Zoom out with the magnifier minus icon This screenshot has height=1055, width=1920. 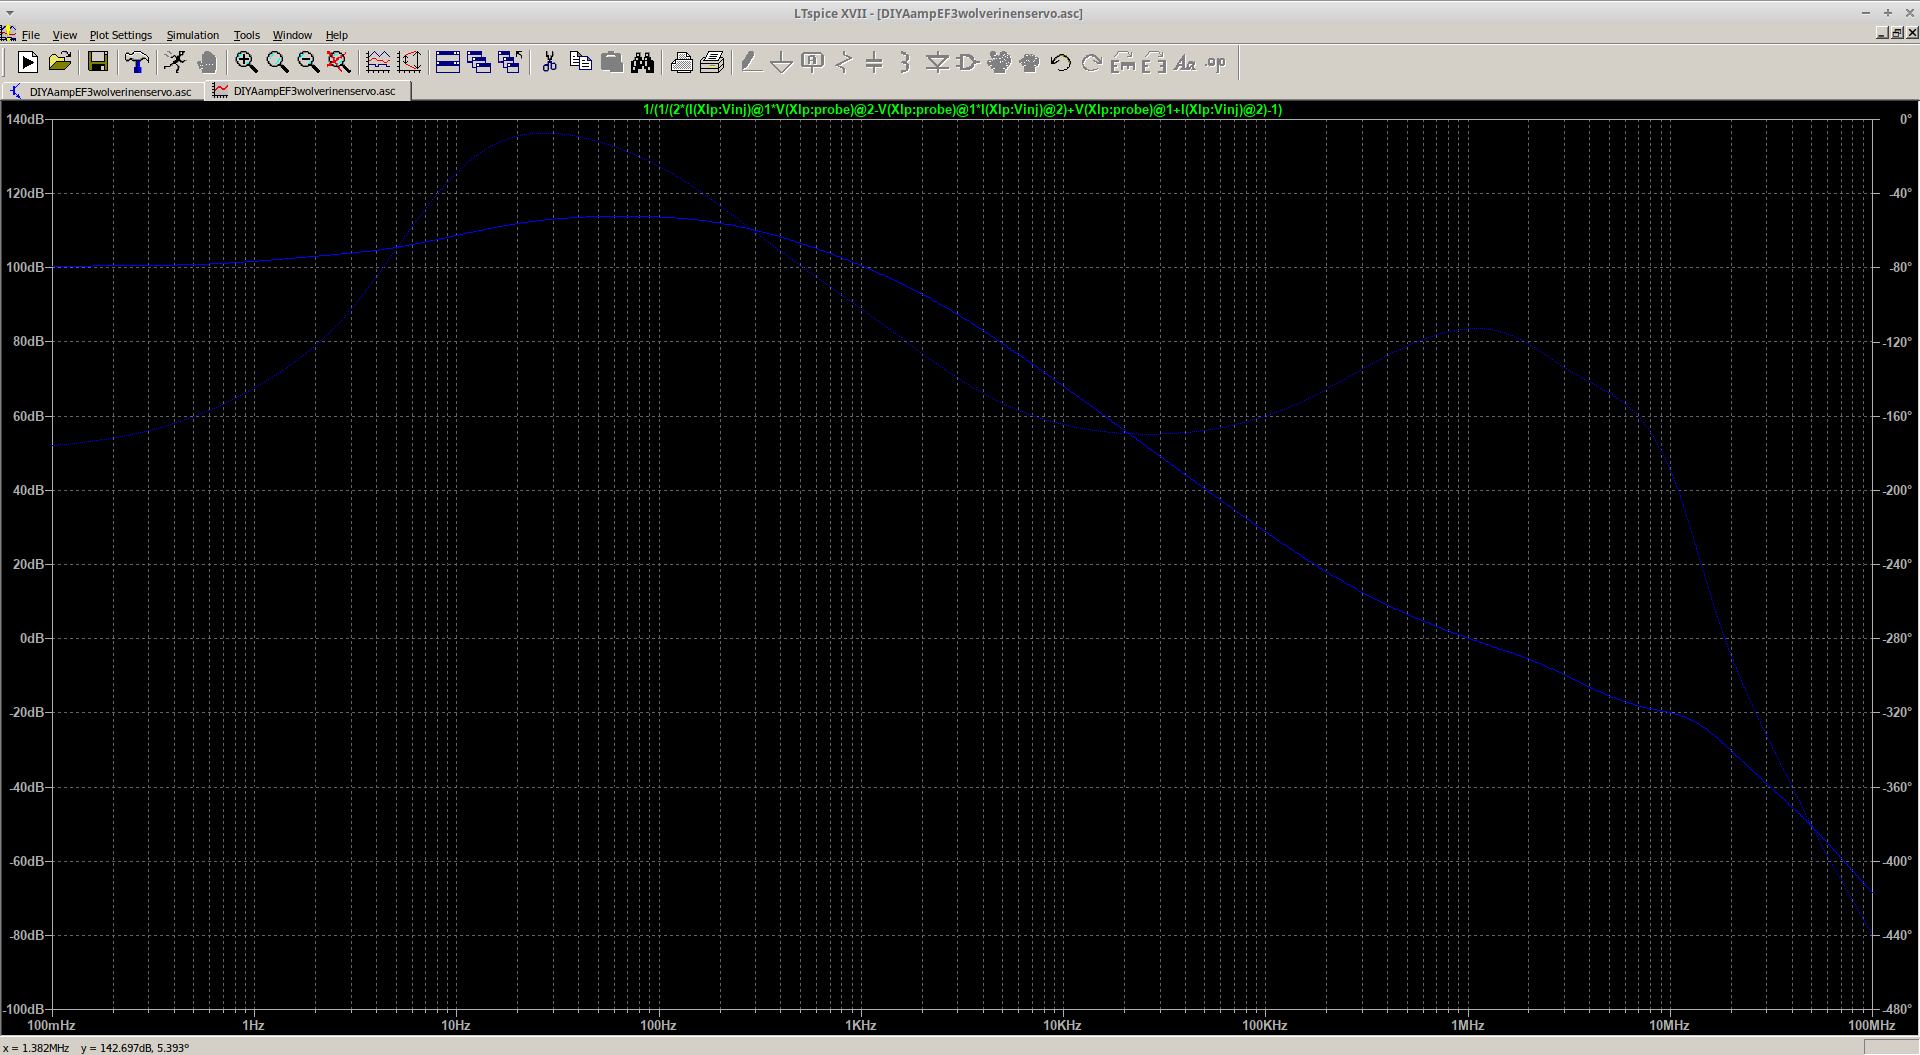(x=308, y=63)
